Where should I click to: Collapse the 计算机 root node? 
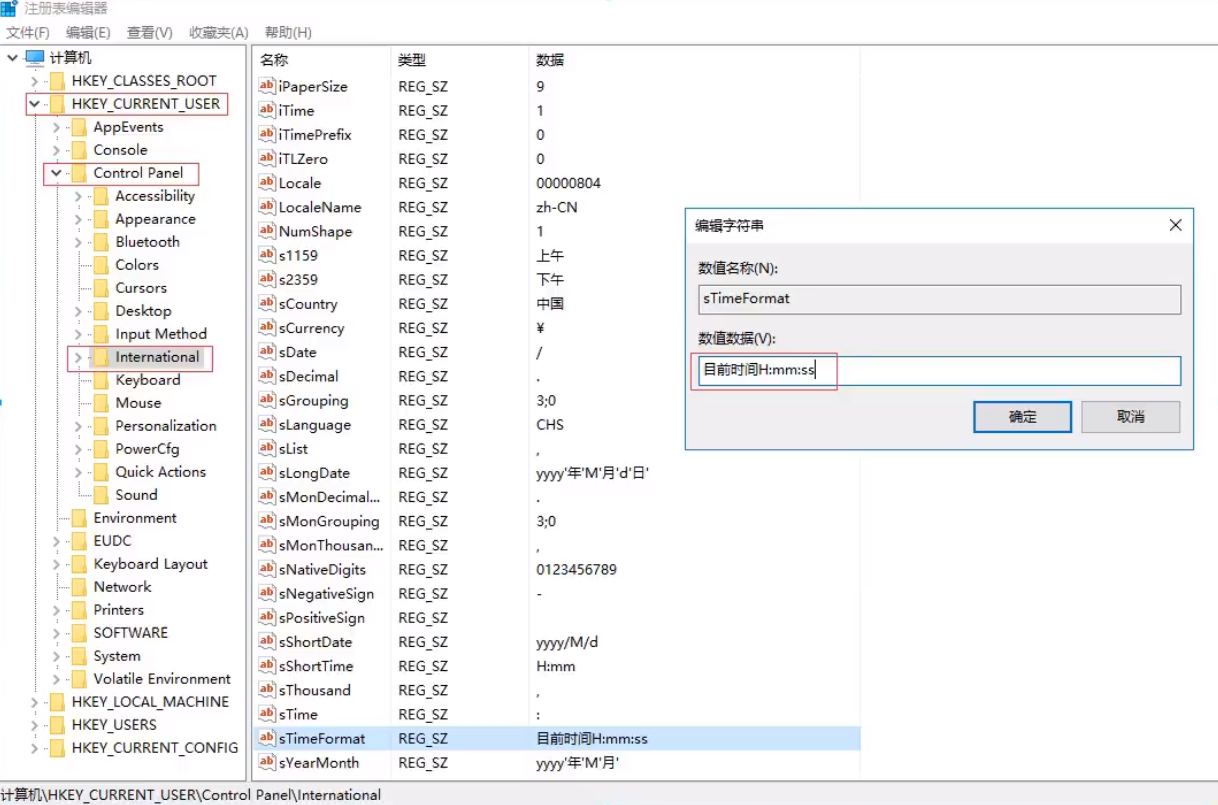[12, 58]
